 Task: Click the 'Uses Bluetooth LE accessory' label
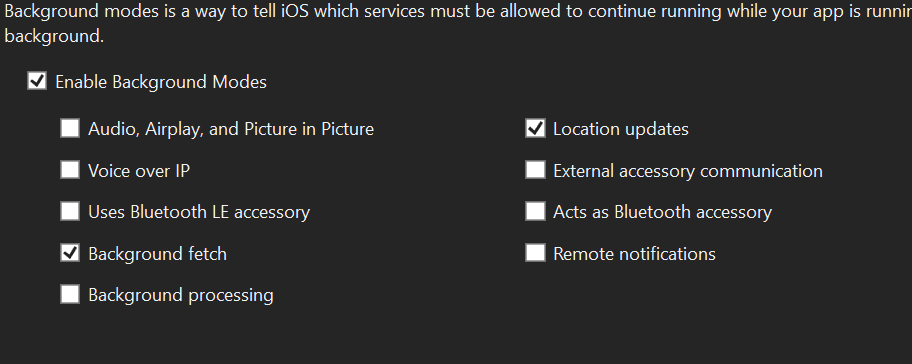[x=199, y=212]
